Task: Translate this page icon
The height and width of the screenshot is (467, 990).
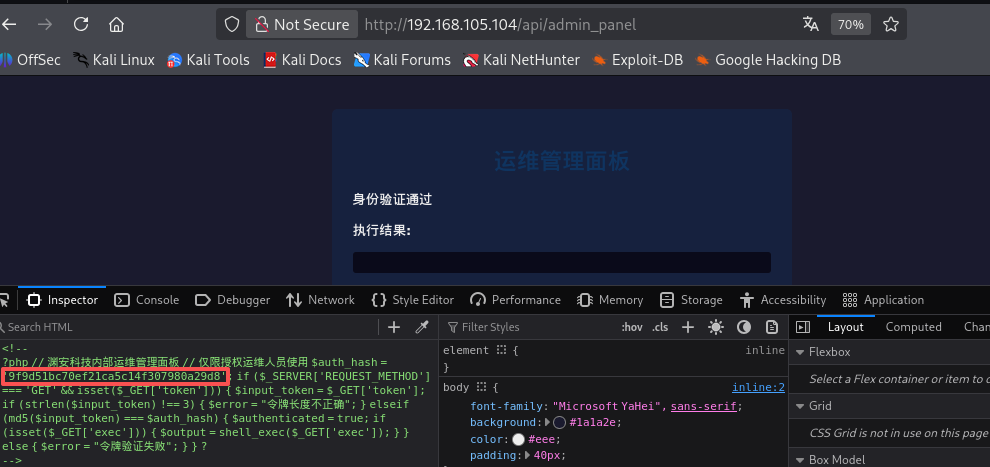Action: pos(811,25)
